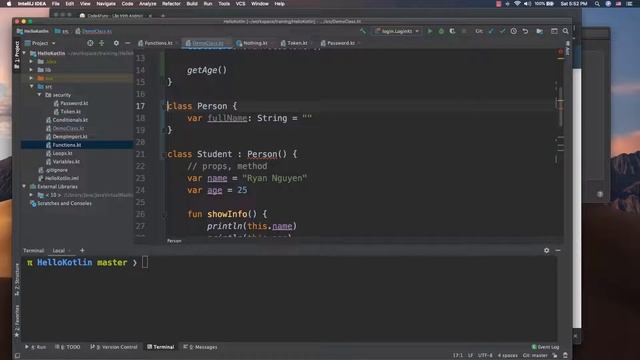Screen dimensions: 640x360
Task: Collapse the src folder node
Action: 31,87
